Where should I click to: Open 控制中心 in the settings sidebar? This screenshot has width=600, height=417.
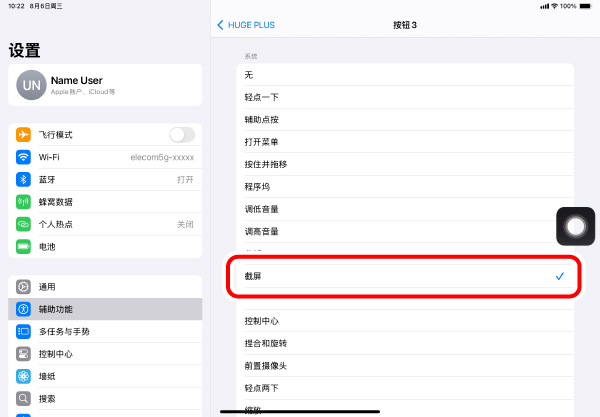(105, 354)
